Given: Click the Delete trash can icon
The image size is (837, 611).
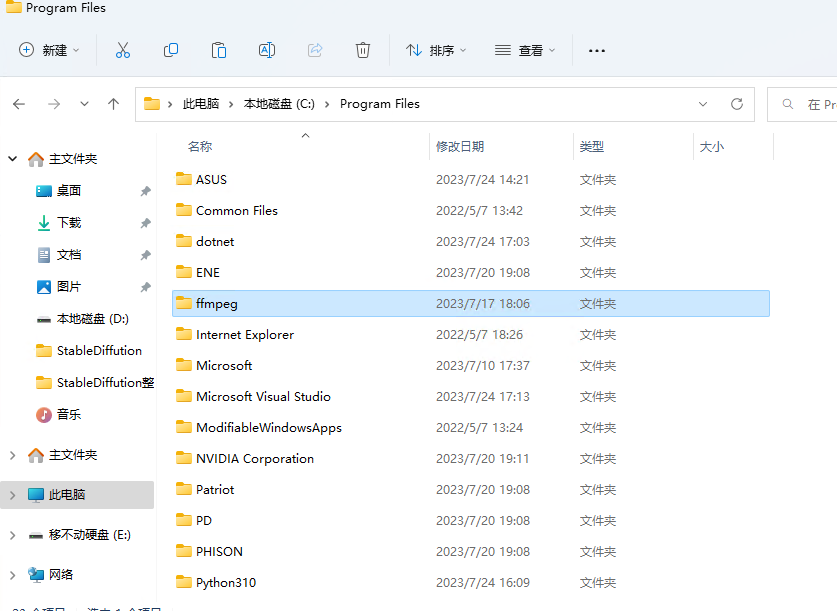Looking at the screenshot, I should click(x=363, y=50).
